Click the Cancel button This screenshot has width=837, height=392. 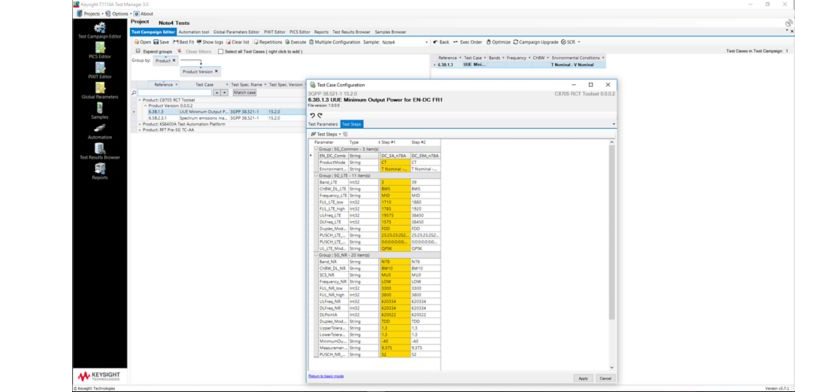click(x=605, y=378)
